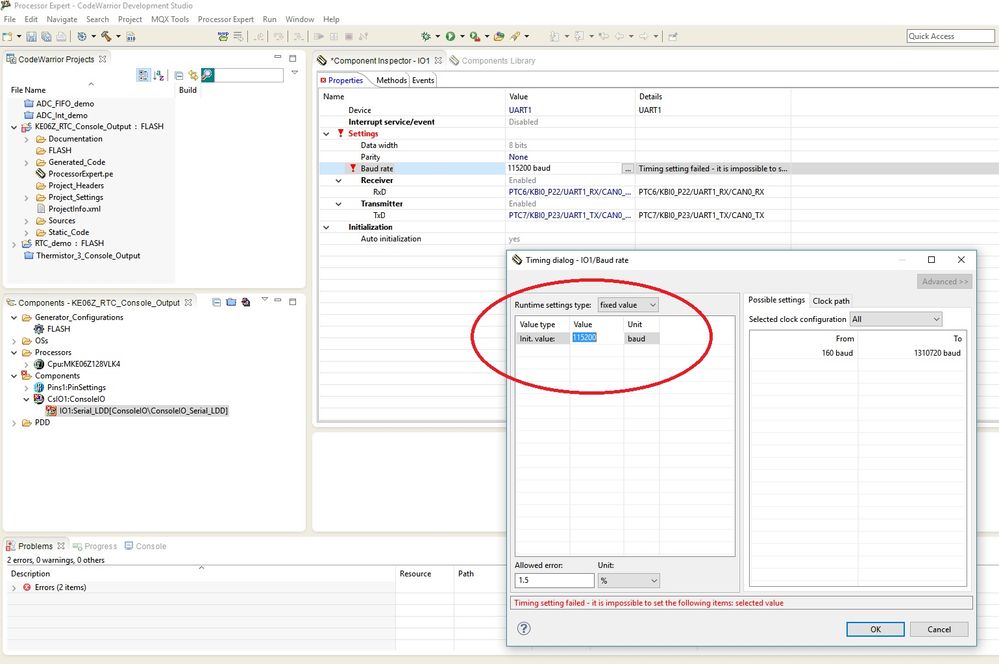Image resolution: width=999 pixels, height=664 pixels.
Task: Switch to Components Library tab
Action: (492, 61)
